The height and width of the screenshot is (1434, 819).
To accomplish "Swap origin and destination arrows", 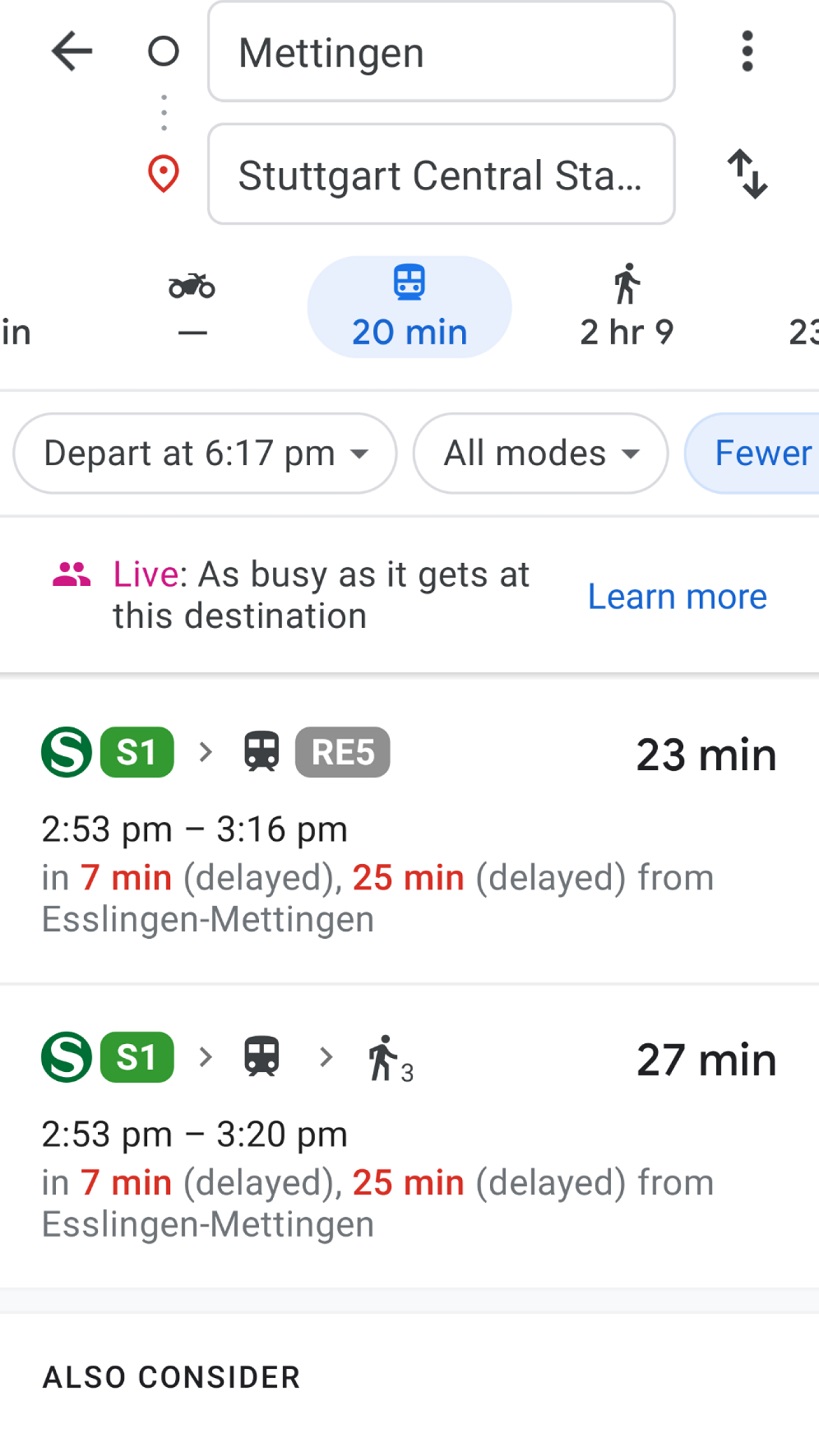I will [746, 174].
